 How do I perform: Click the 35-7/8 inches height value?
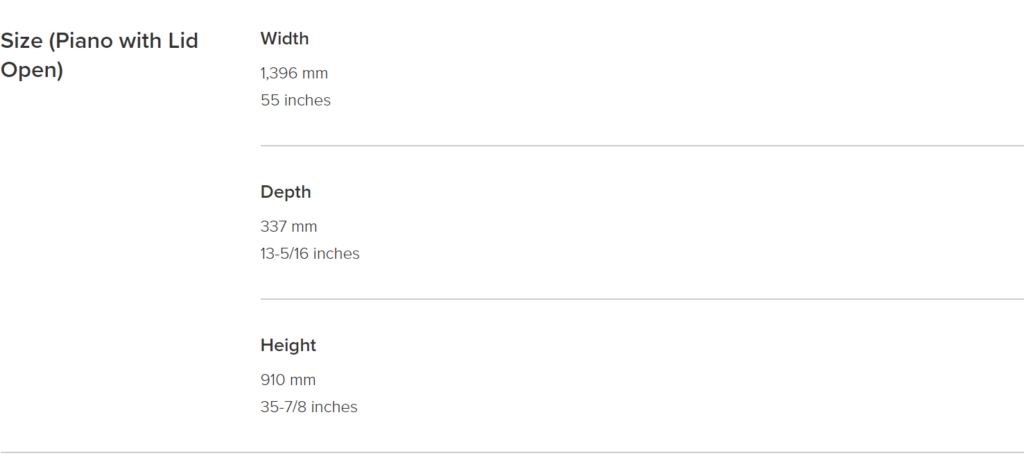pyautogui.click(x=309, y=407)
